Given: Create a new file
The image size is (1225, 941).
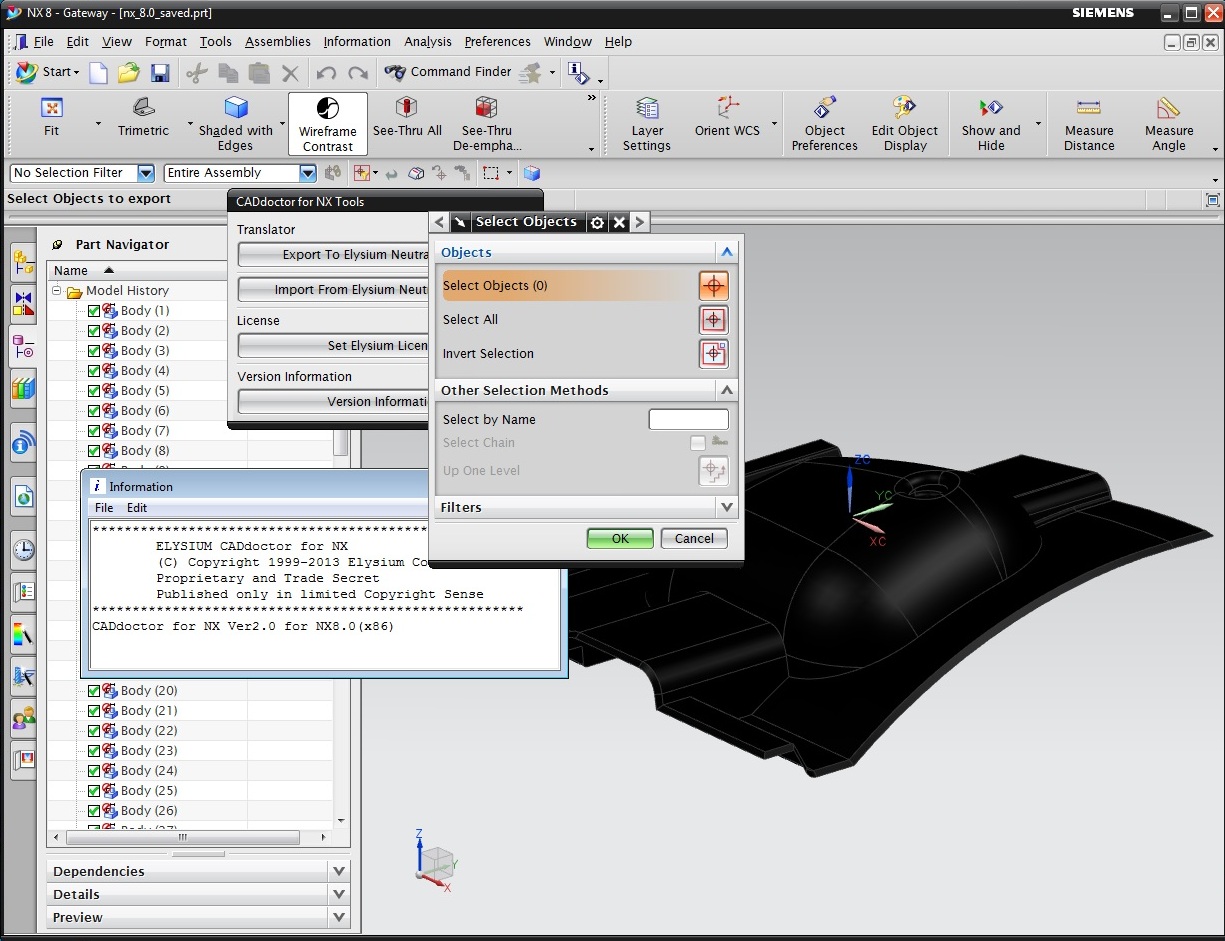Looking at the screenshot, I should click(98, 72).
